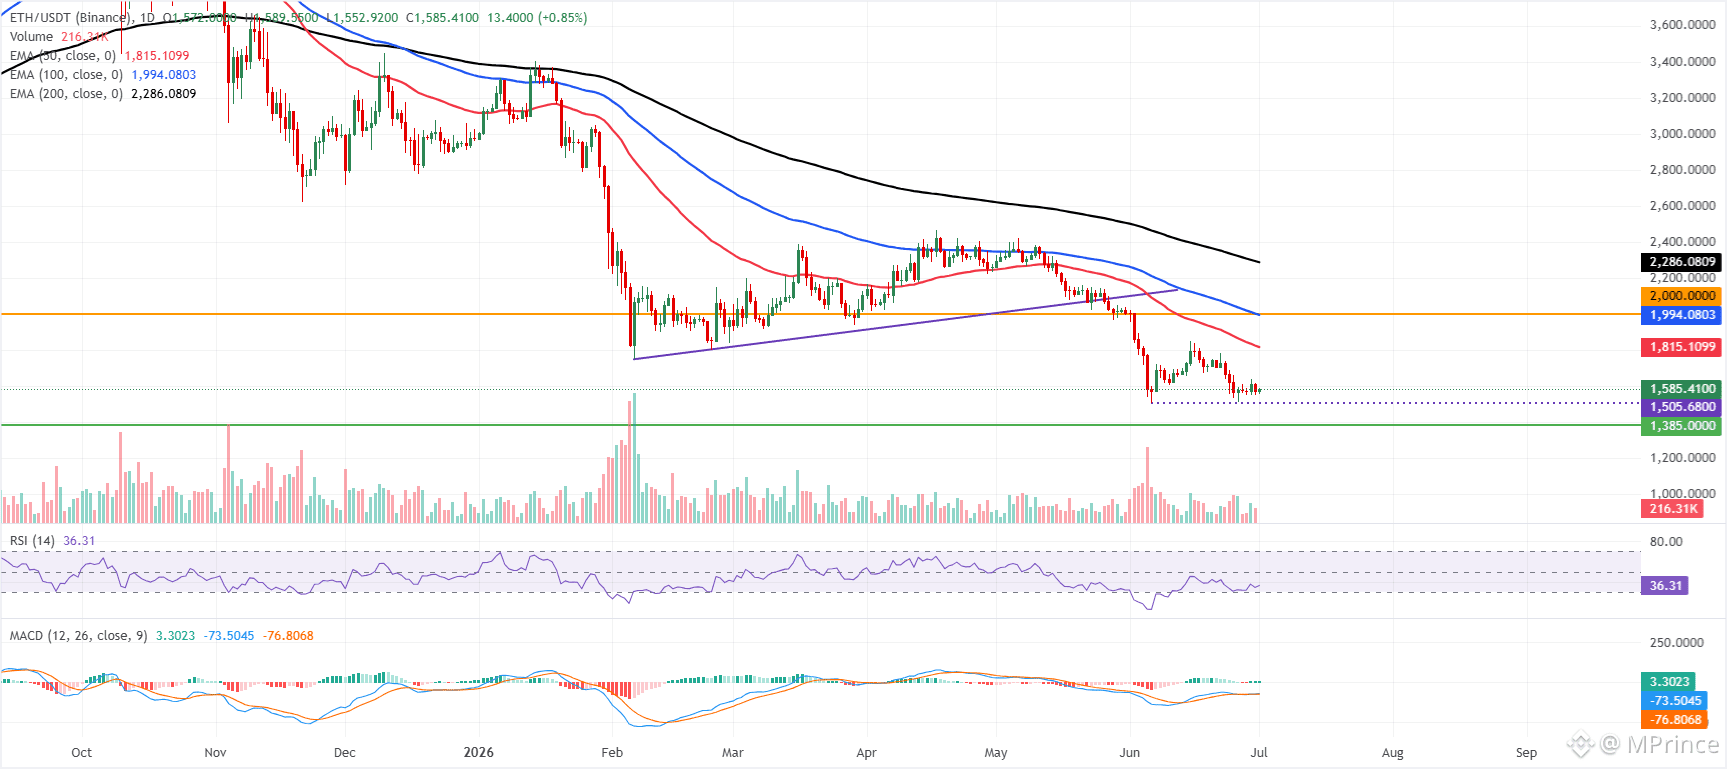1727x769 pixels.
Task: Select the purple ascending trendline
Action: click(x=906, y=324)
